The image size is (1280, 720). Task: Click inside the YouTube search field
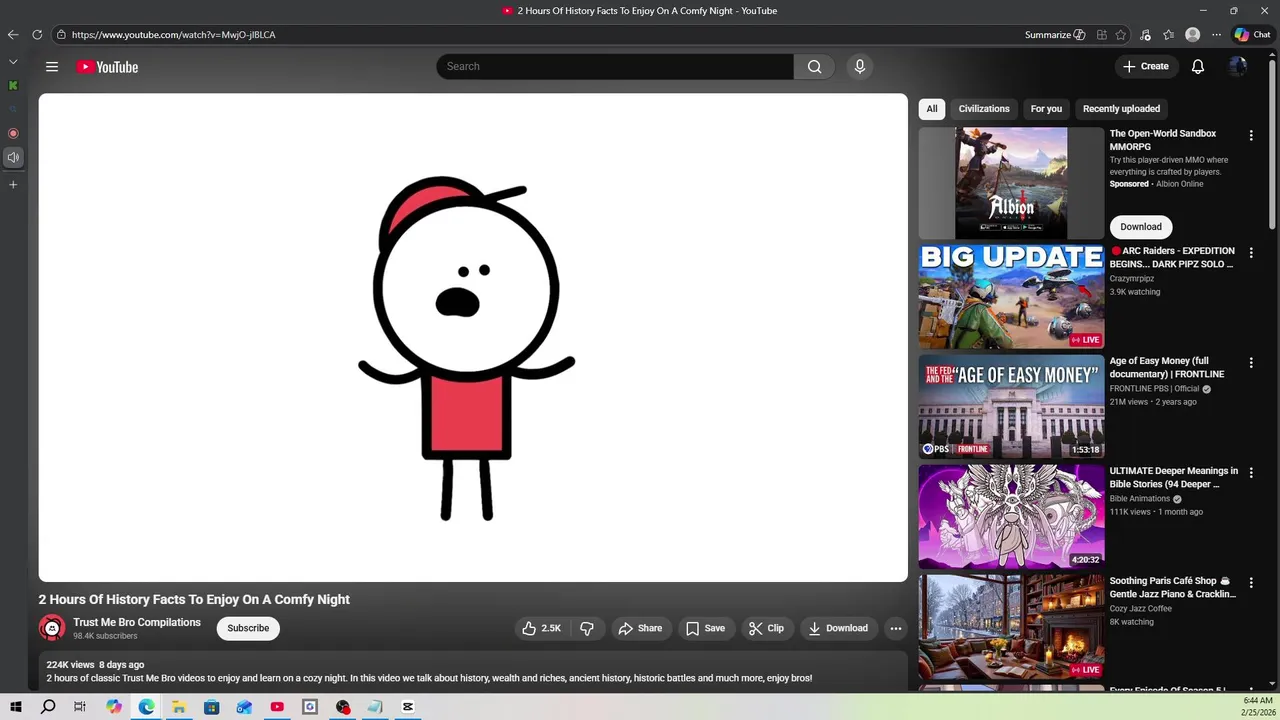point(615,67)
